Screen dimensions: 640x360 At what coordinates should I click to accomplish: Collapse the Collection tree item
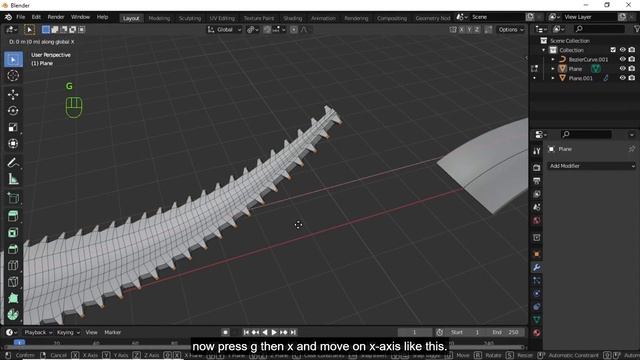544,50
